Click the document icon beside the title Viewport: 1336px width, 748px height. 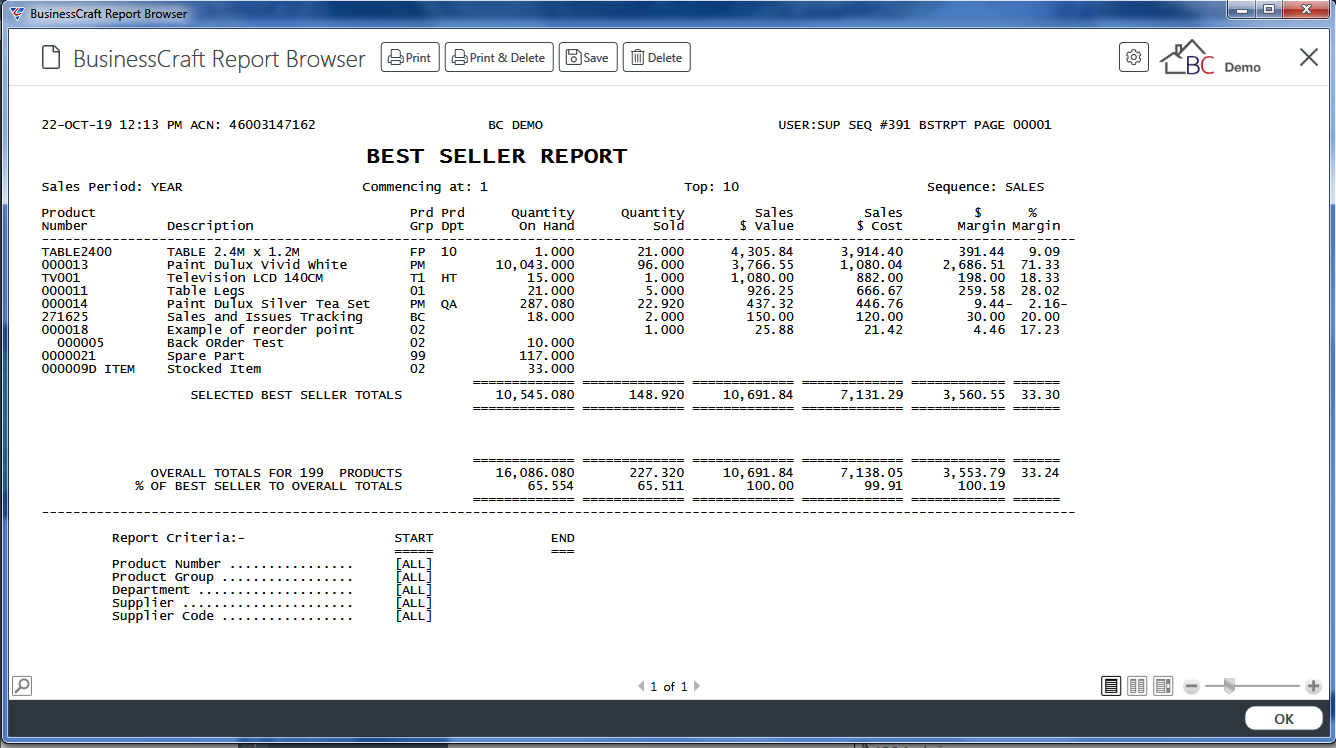pyautogui.click(x=51, y=58)
